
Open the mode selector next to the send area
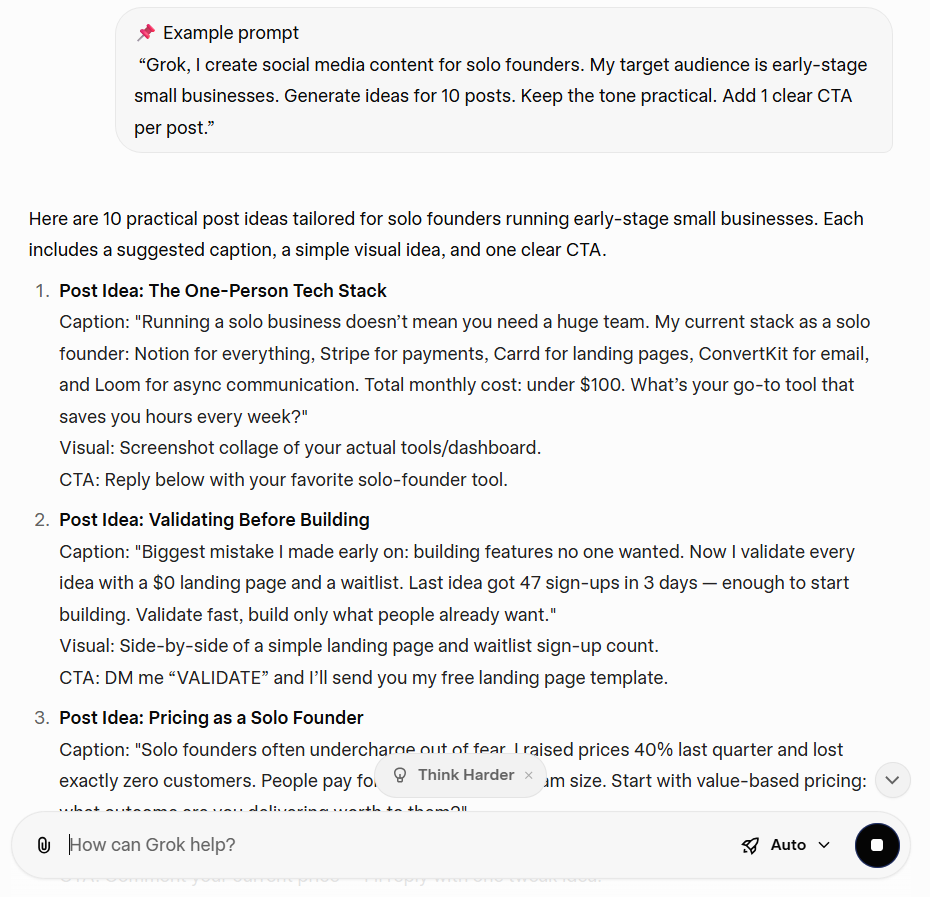790,845
